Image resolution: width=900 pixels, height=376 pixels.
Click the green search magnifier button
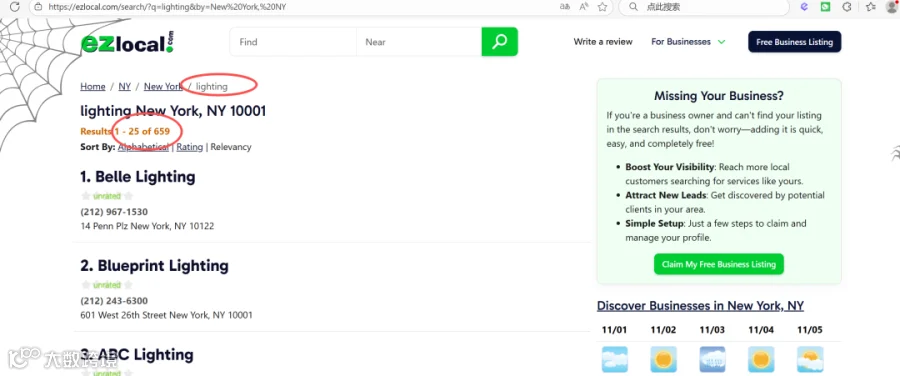click(499, 42)
